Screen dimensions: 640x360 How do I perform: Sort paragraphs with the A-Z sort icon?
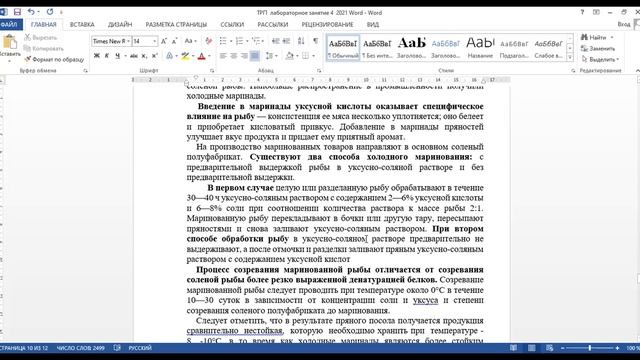tap(301, 41)
